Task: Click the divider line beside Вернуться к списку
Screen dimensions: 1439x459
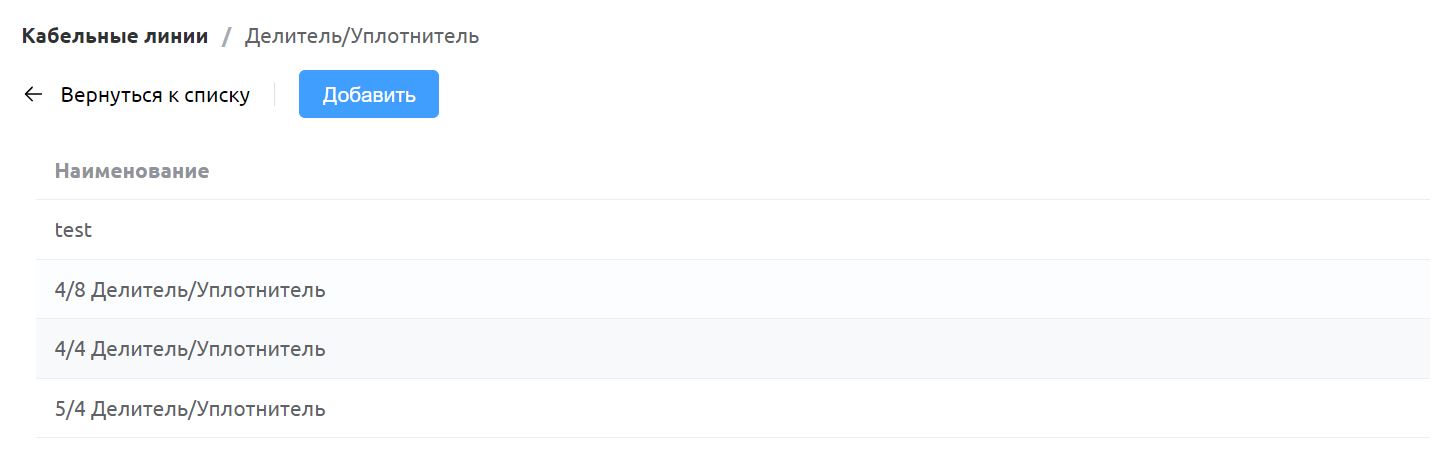Action: tap(275, 95)
